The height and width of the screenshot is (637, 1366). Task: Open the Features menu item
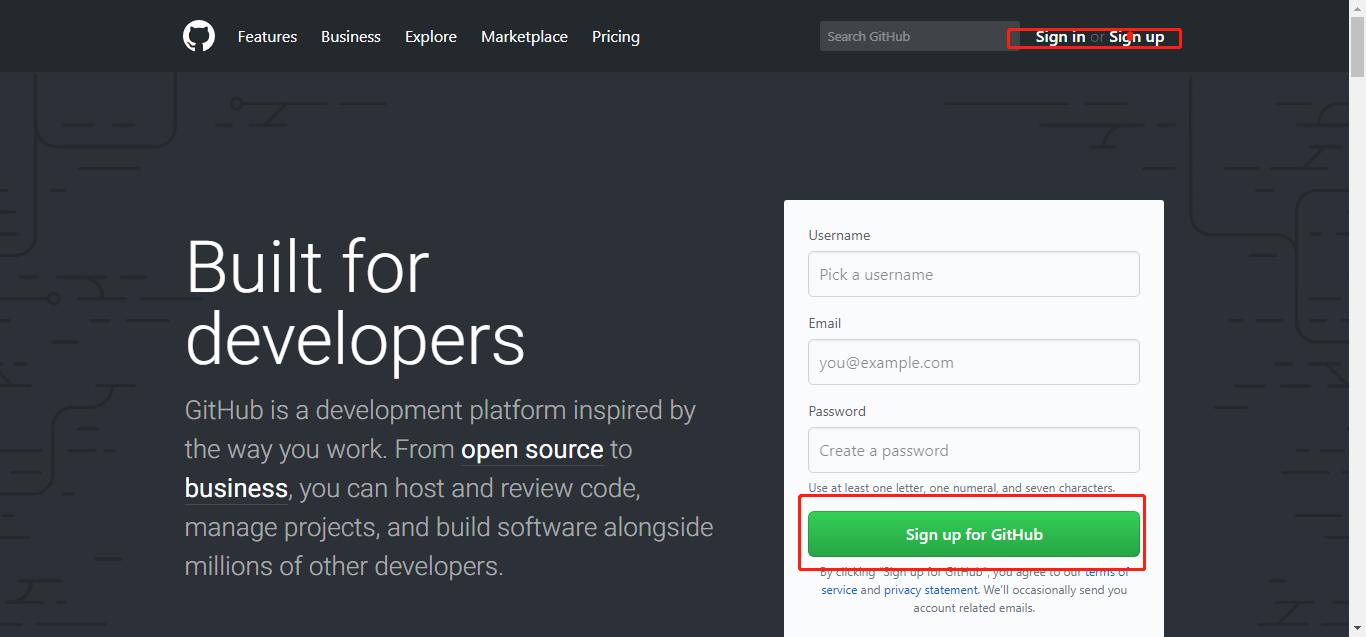267,37
